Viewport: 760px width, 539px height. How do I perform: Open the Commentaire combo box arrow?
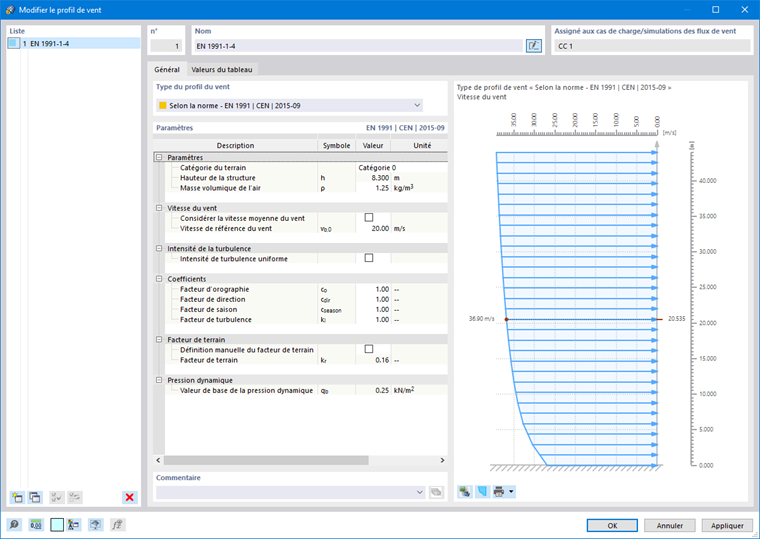(x=420, y=492)
